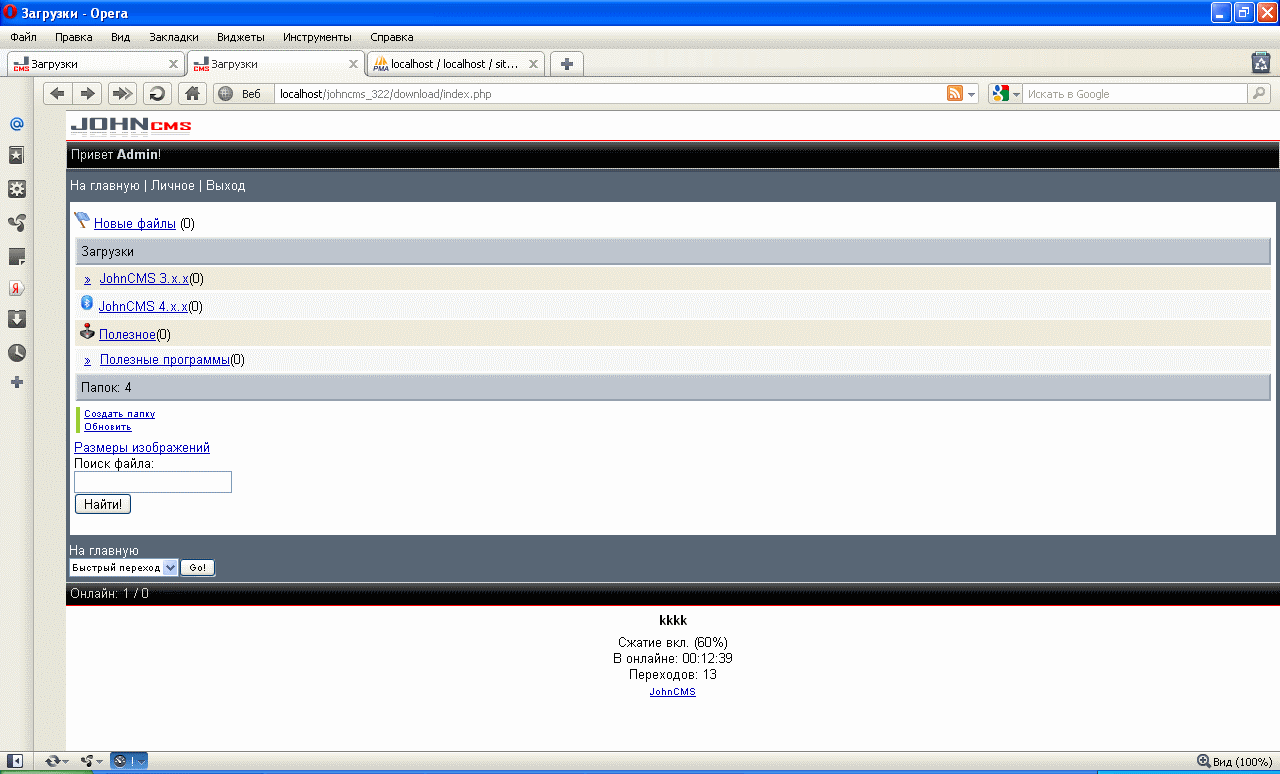Click the Bluetooth icon beside JohnCMS 4.x.x
This screenshot has height=774, width=1280.
(86, 303)
